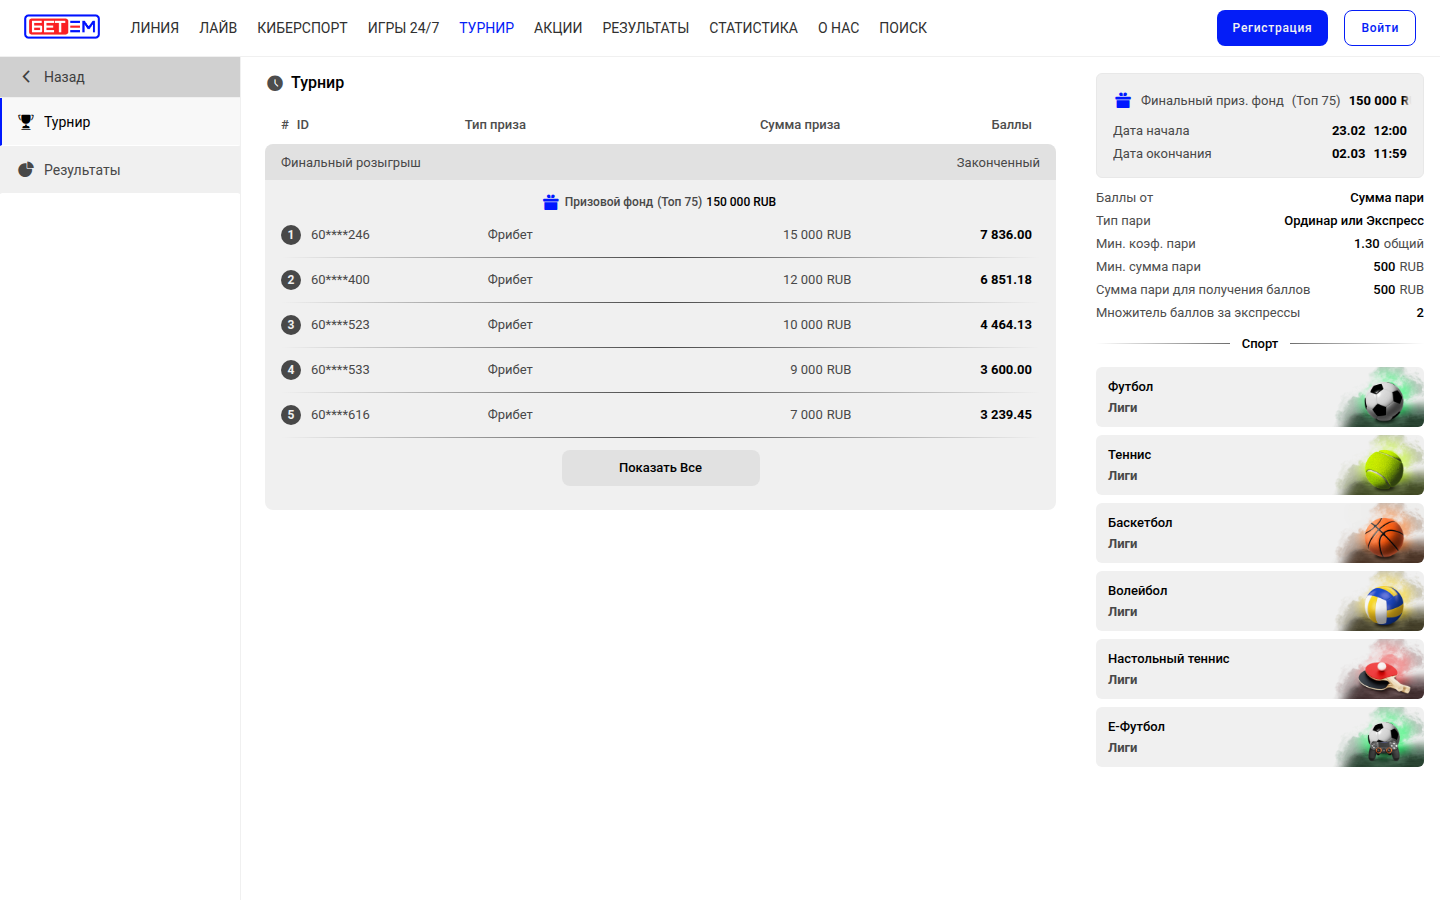Select the Финальный розыгрыш header row
Image resolution: width=1440 pixels, height=900 pixels.
point(660,162)
